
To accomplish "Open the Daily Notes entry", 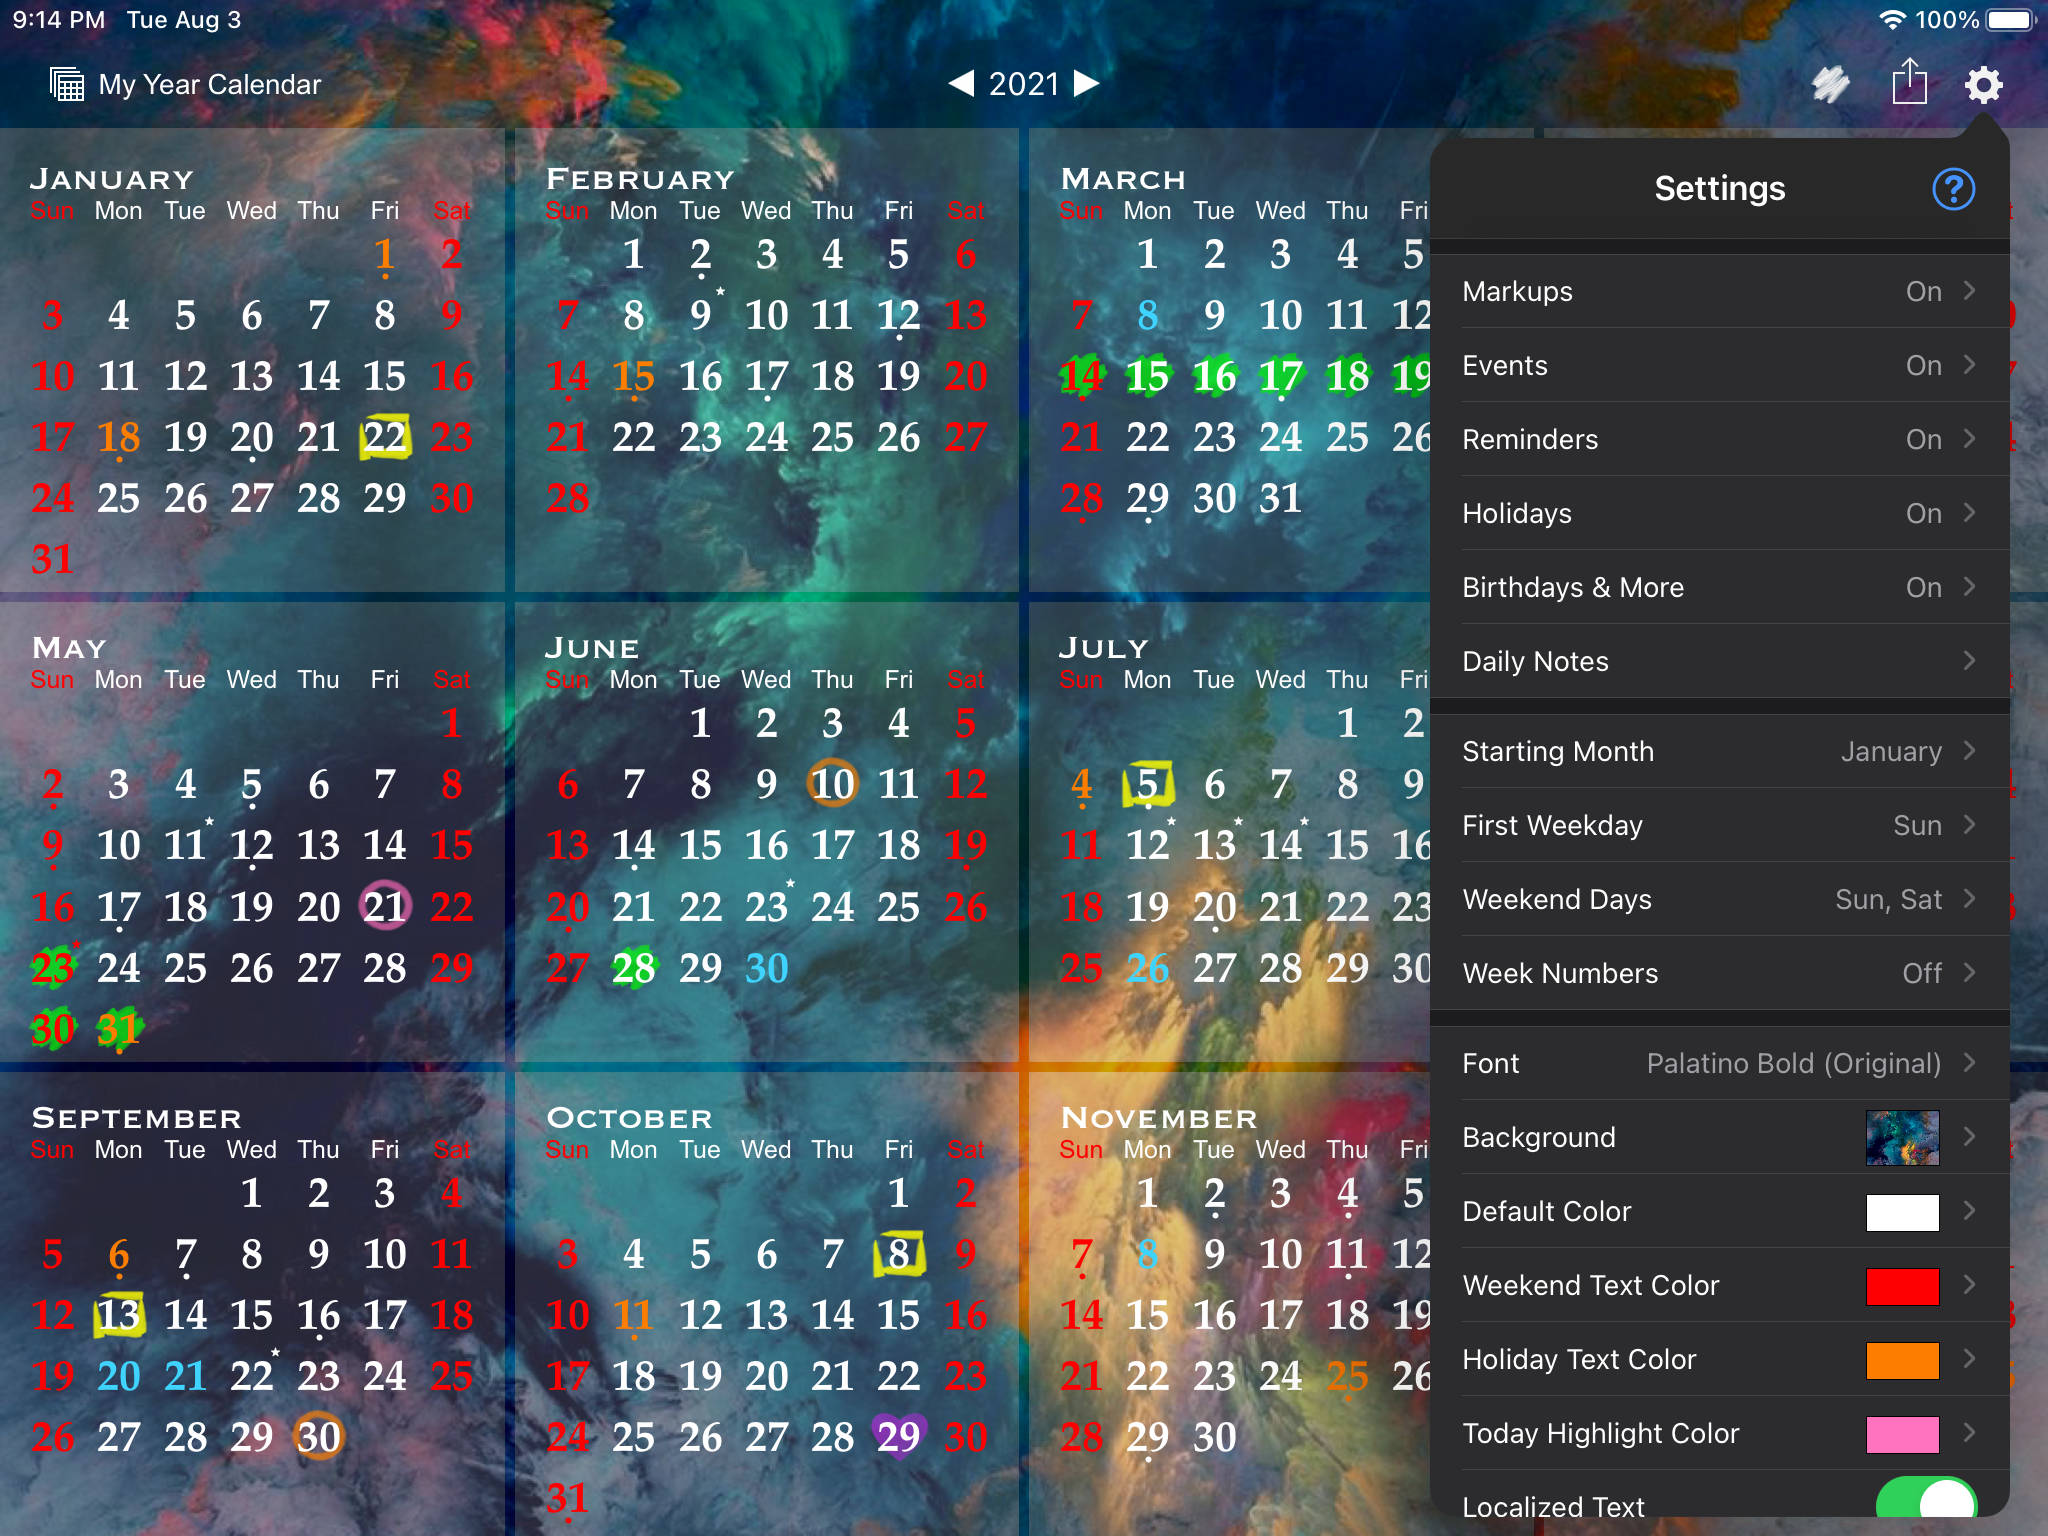I will tap(1720, 661).
